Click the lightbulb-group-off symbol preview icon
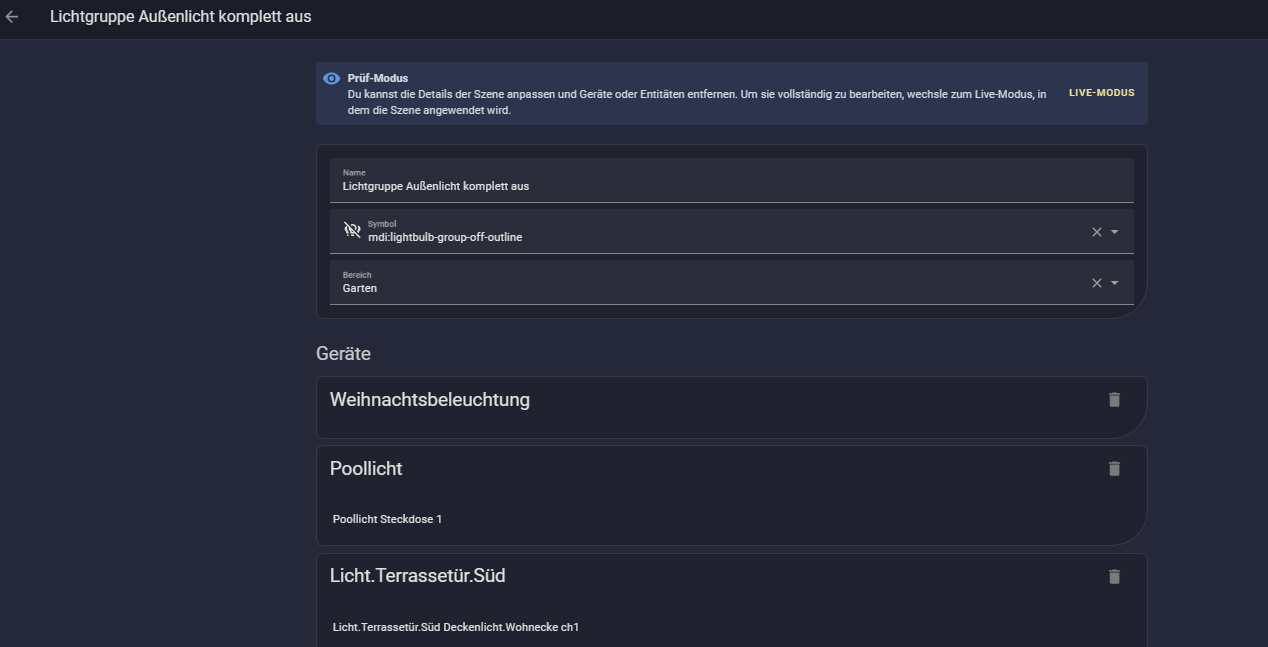1268x647 pixels. point(352,230)
